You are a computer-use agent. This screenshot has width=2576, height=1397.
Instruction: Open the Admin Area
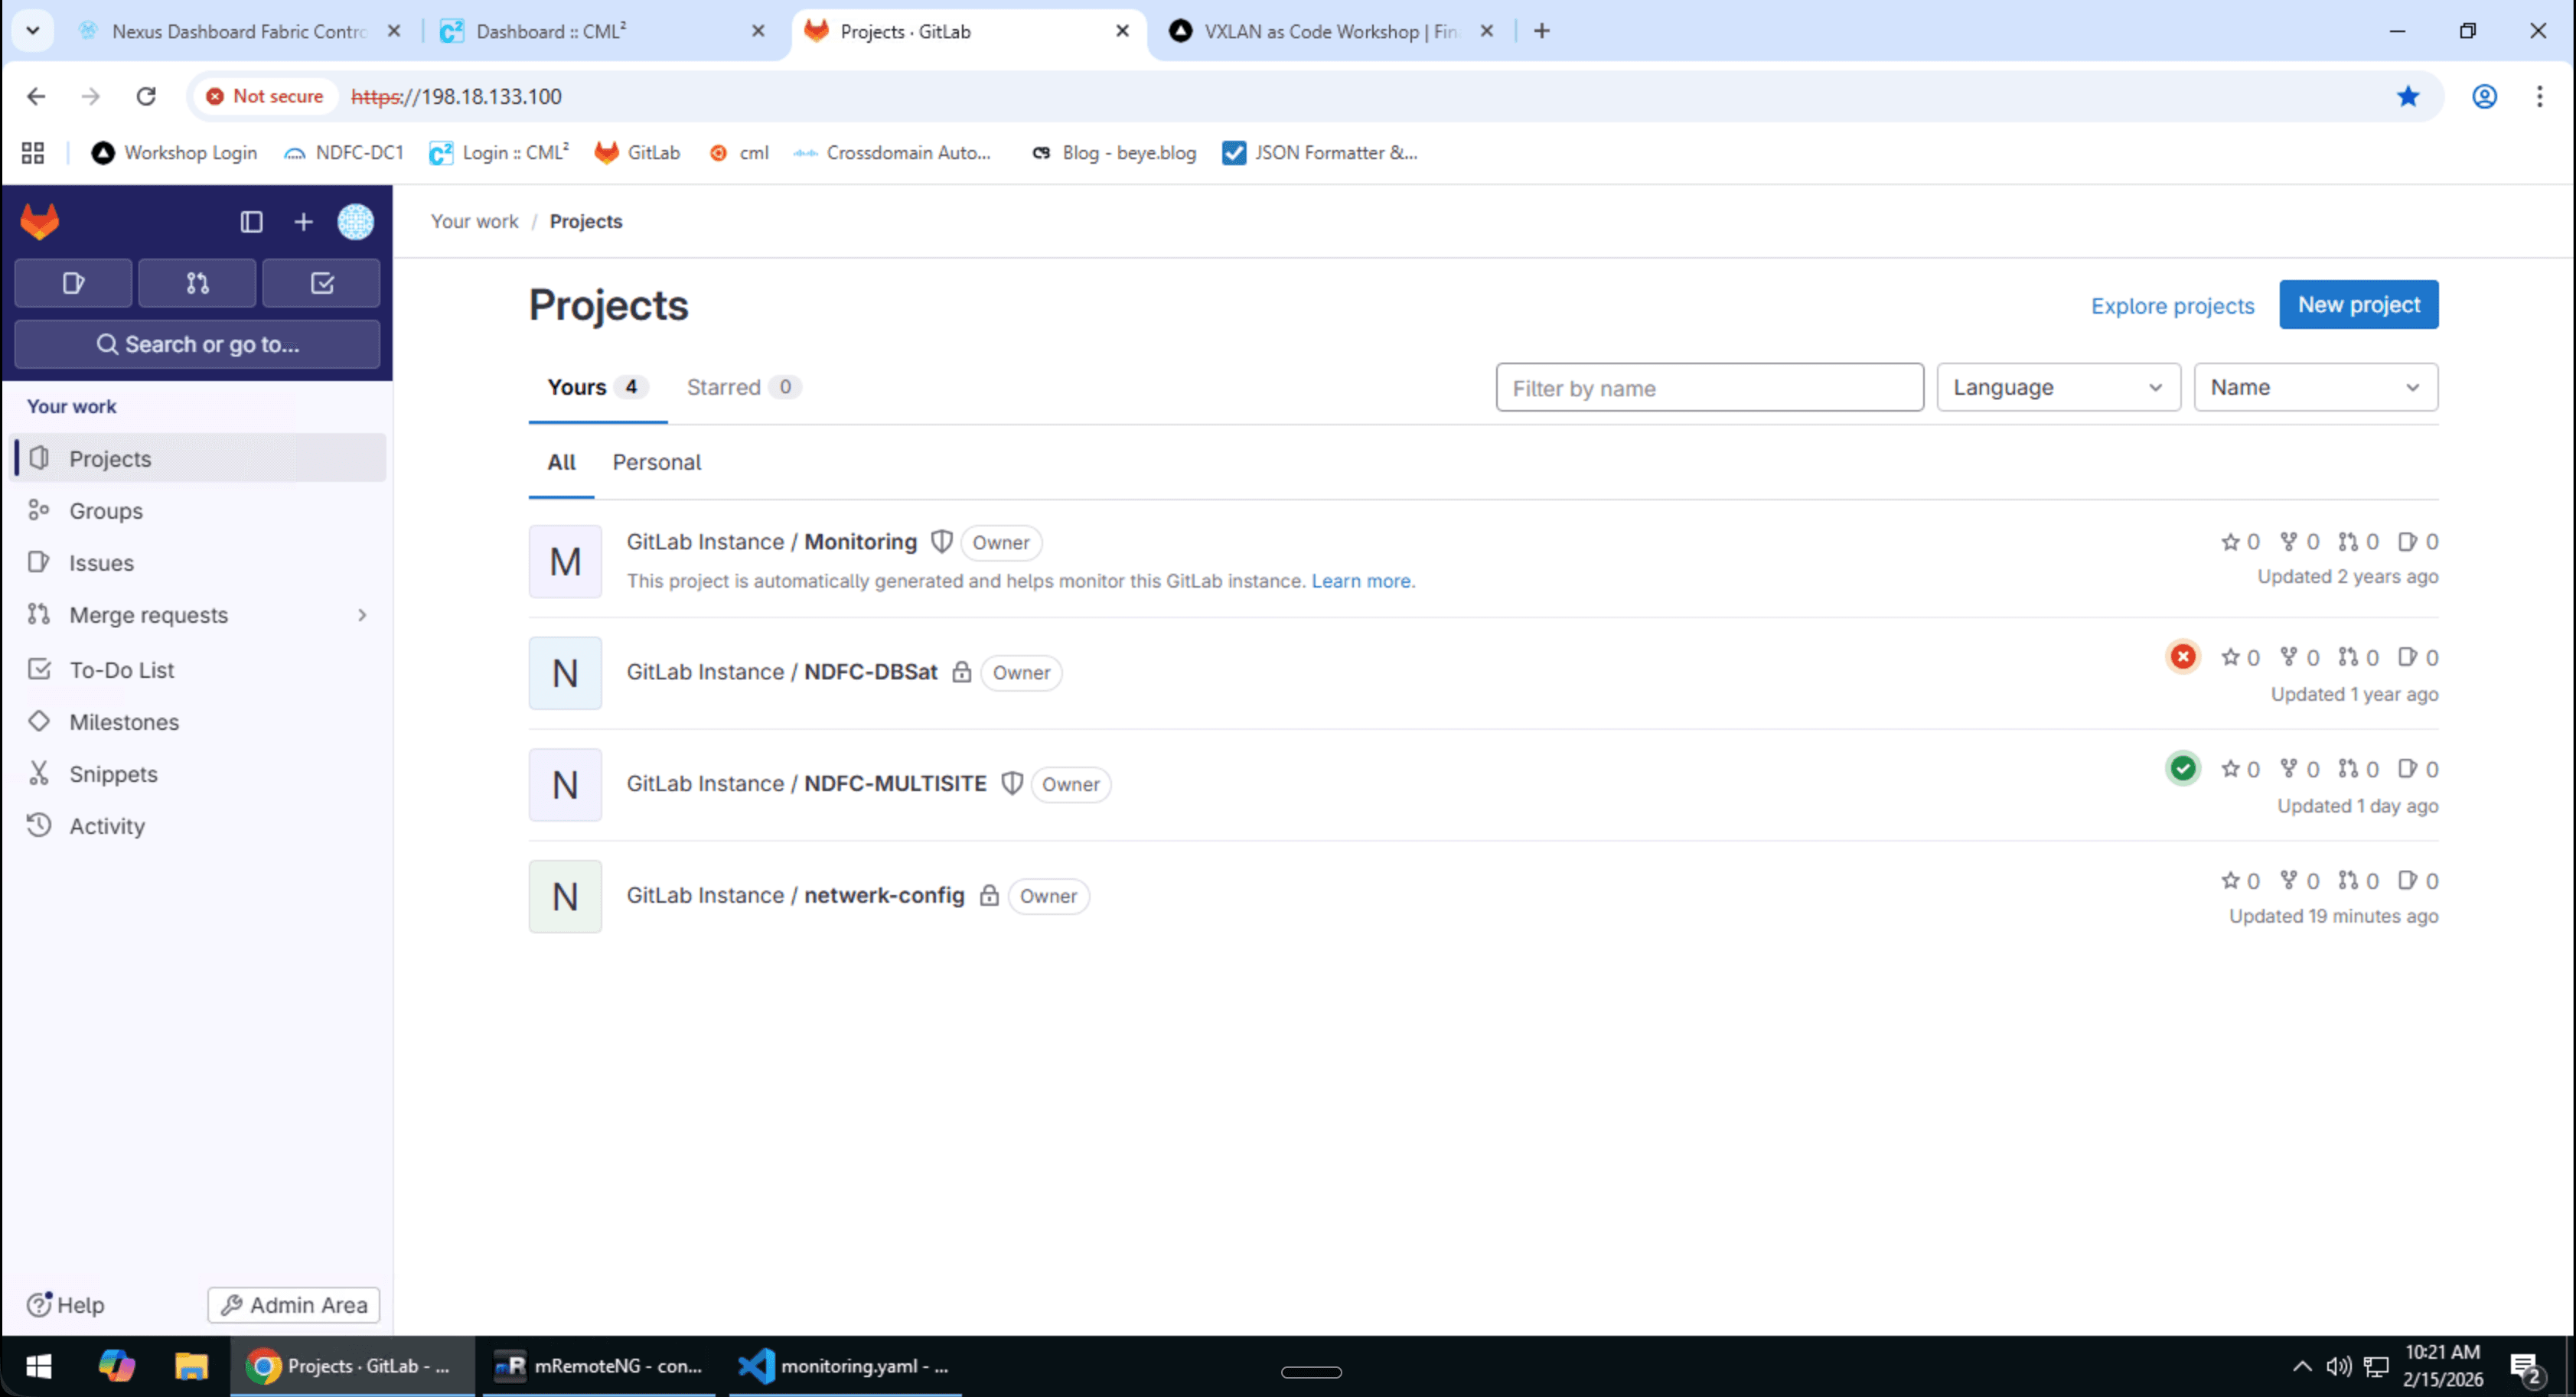click(x=293, y=1304)
